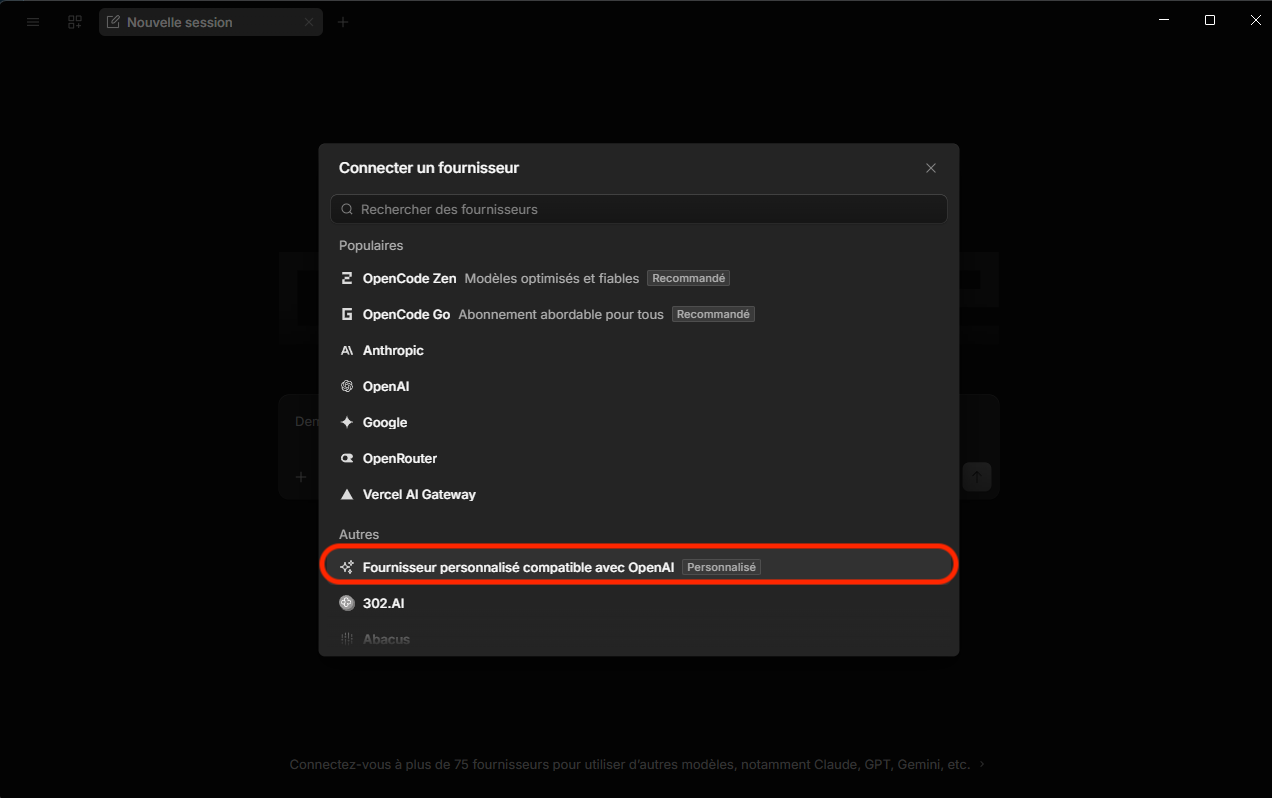The image size is (1272, 798).
Task: Switch to the Nouvelle session tab
Action: point(210,22)
